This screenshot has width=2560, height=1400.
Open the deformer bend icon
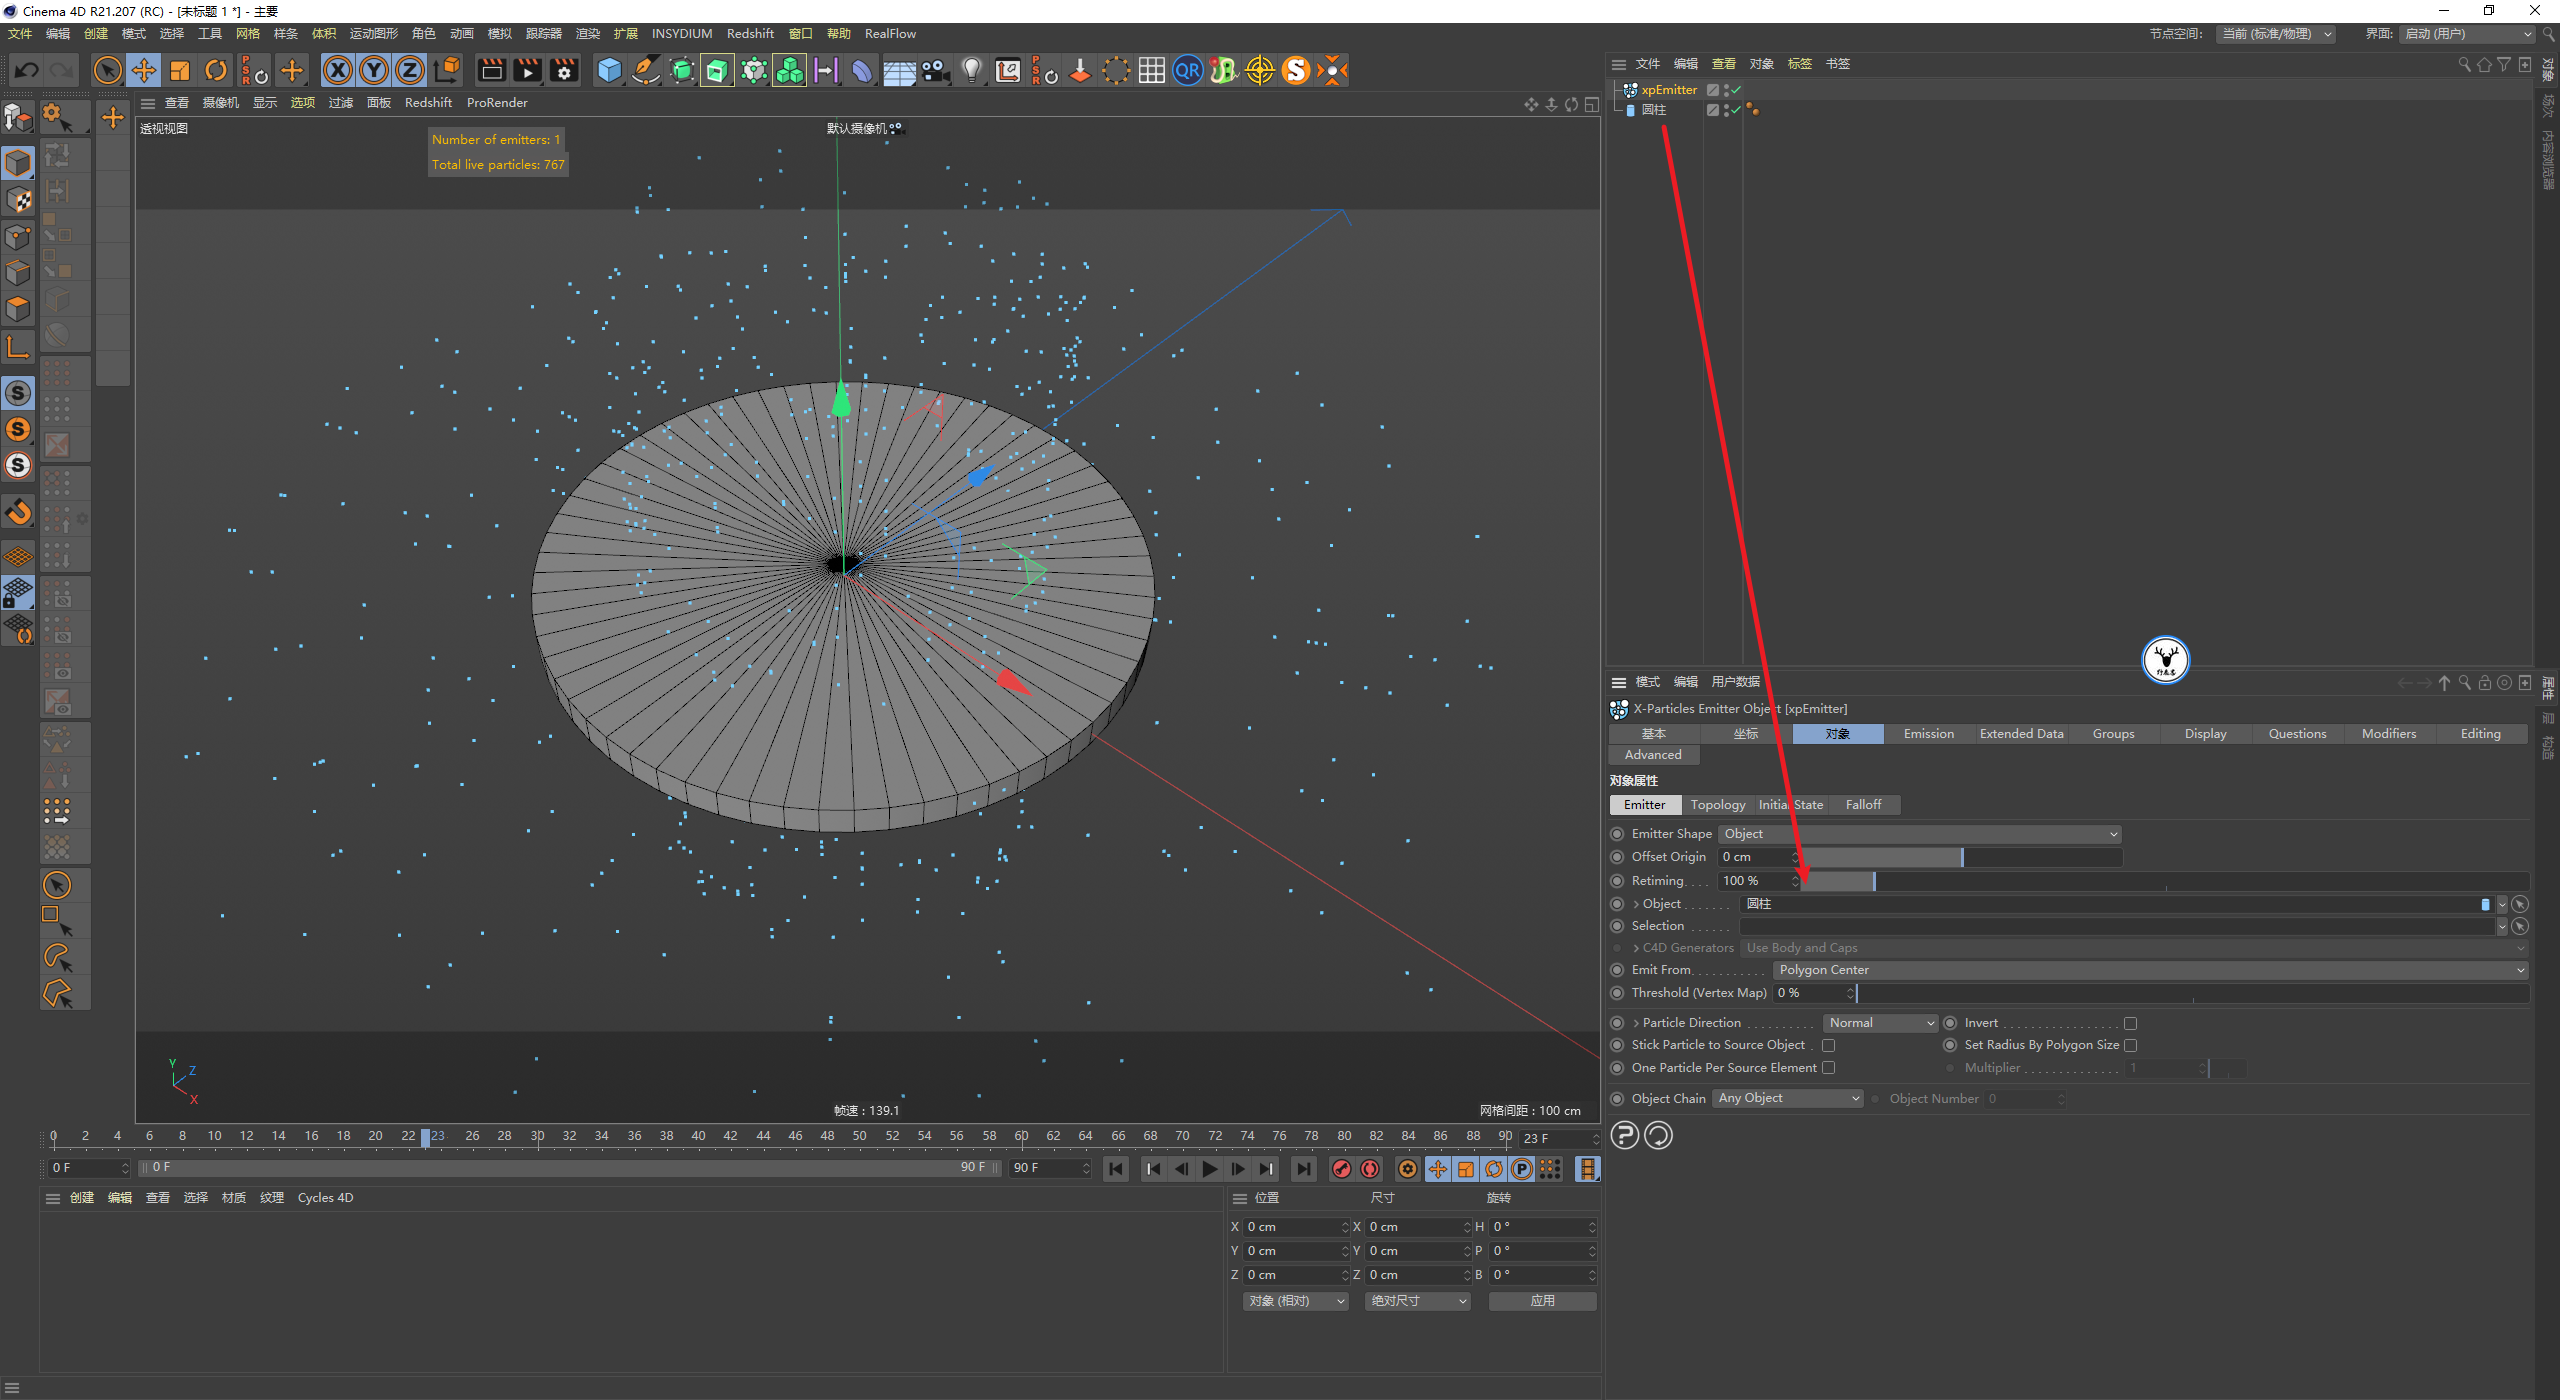coord(862,70)
